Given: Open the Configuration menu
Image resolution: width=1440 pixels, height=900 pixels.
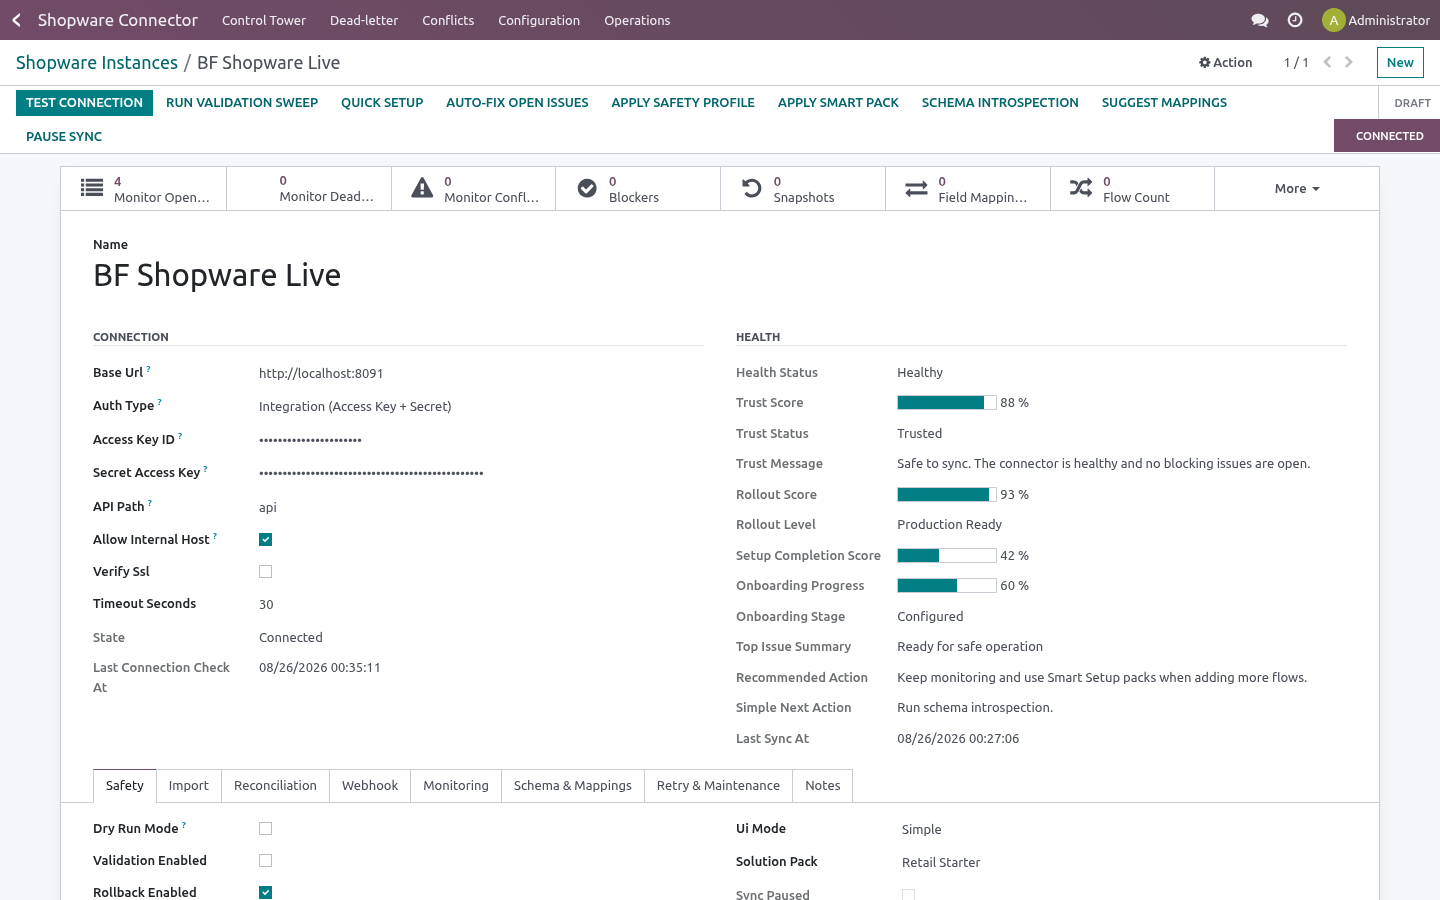Looking at the screenshot, I should click(539, 20).
